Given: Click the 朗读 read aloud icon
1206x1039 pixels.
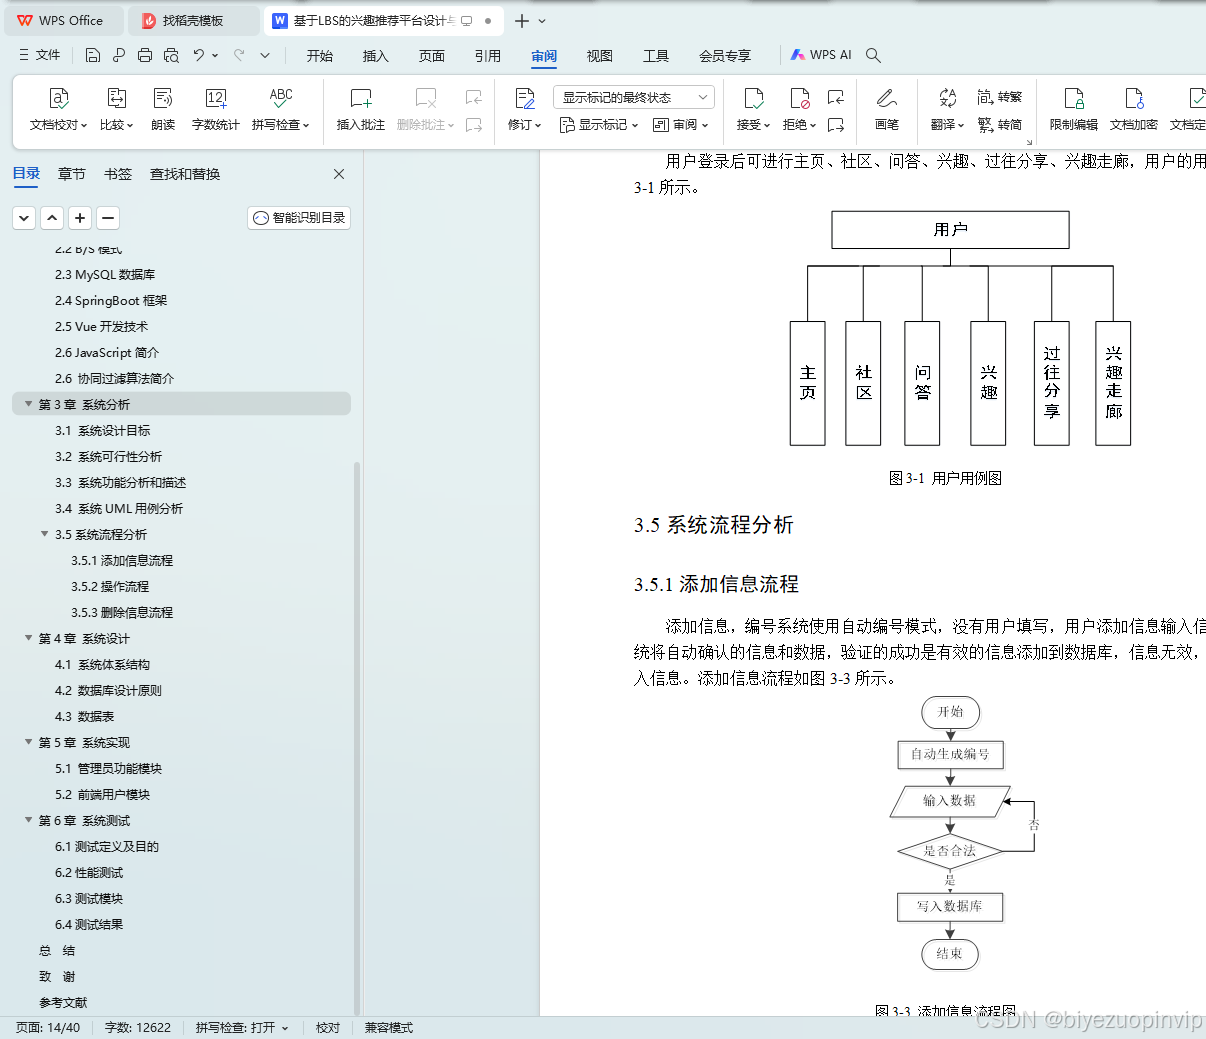Looking at the screenshot, I should [x=163, y=98].
